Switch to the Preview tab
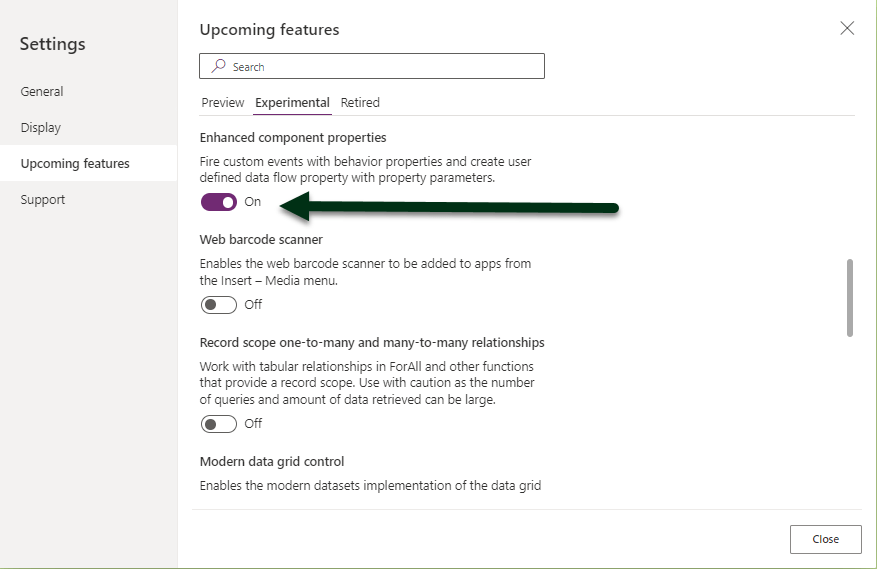Viewport: 877px width, 569px height. point(223,103)
